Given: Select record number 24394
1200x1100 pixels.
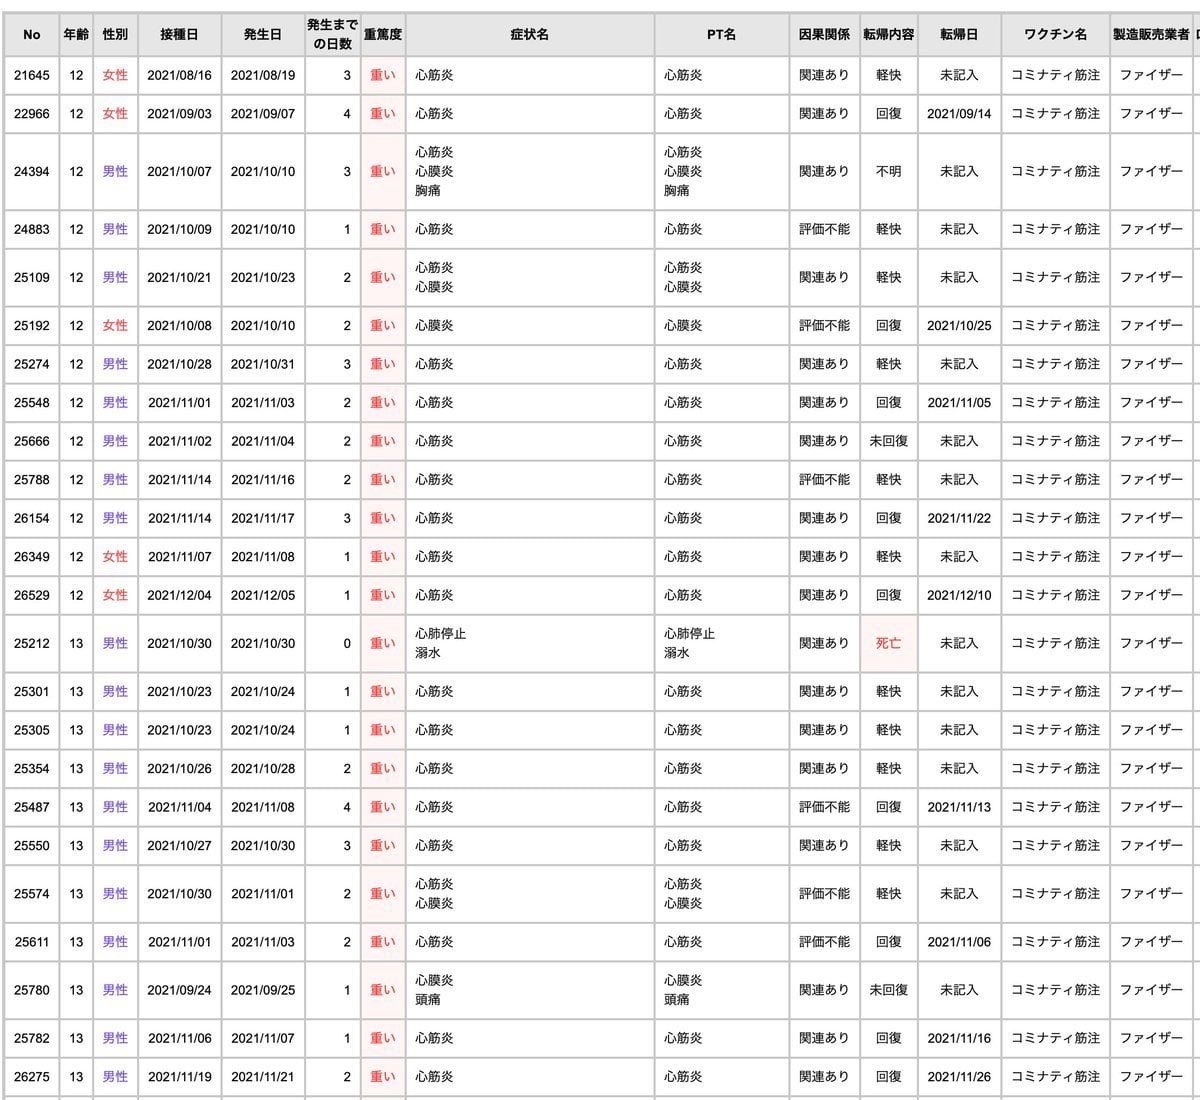Looking at the screenshot, I should pos(32,172).
